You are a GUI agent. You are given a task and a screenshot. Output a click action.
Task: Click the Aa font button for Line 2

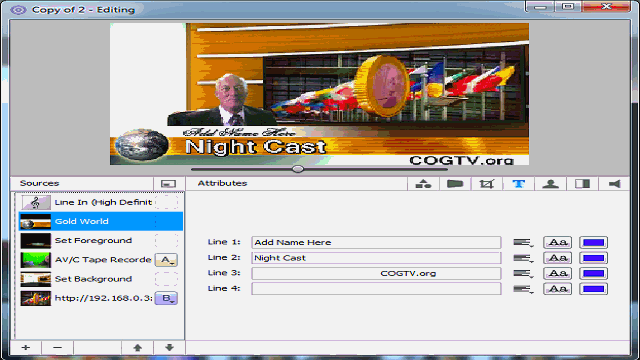coord(558,258)
